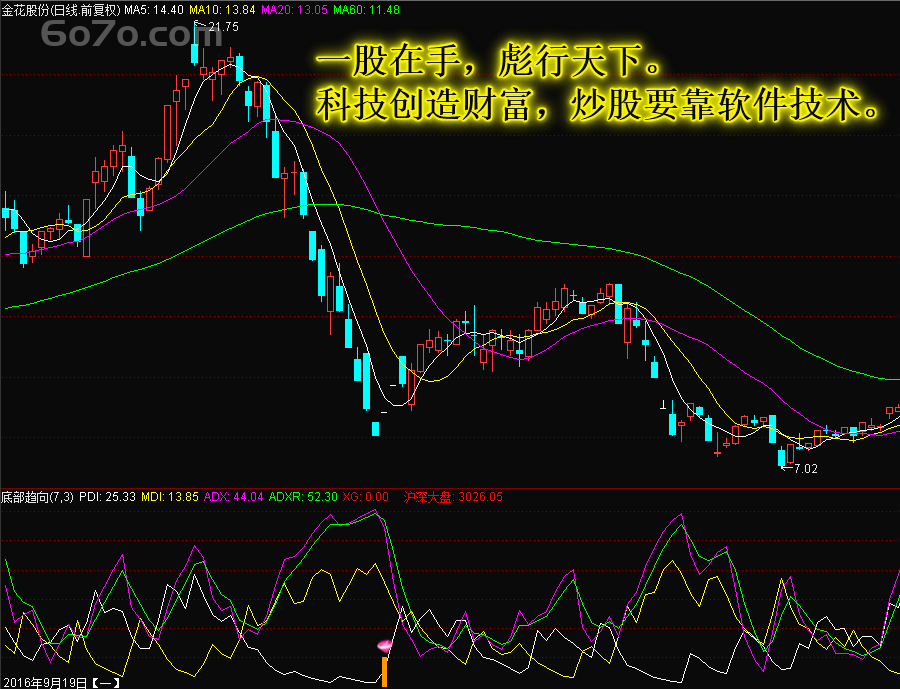Click the MA5: 14.40 indicator label
Screen dimensions: 900x689
[x=154, y=10]
